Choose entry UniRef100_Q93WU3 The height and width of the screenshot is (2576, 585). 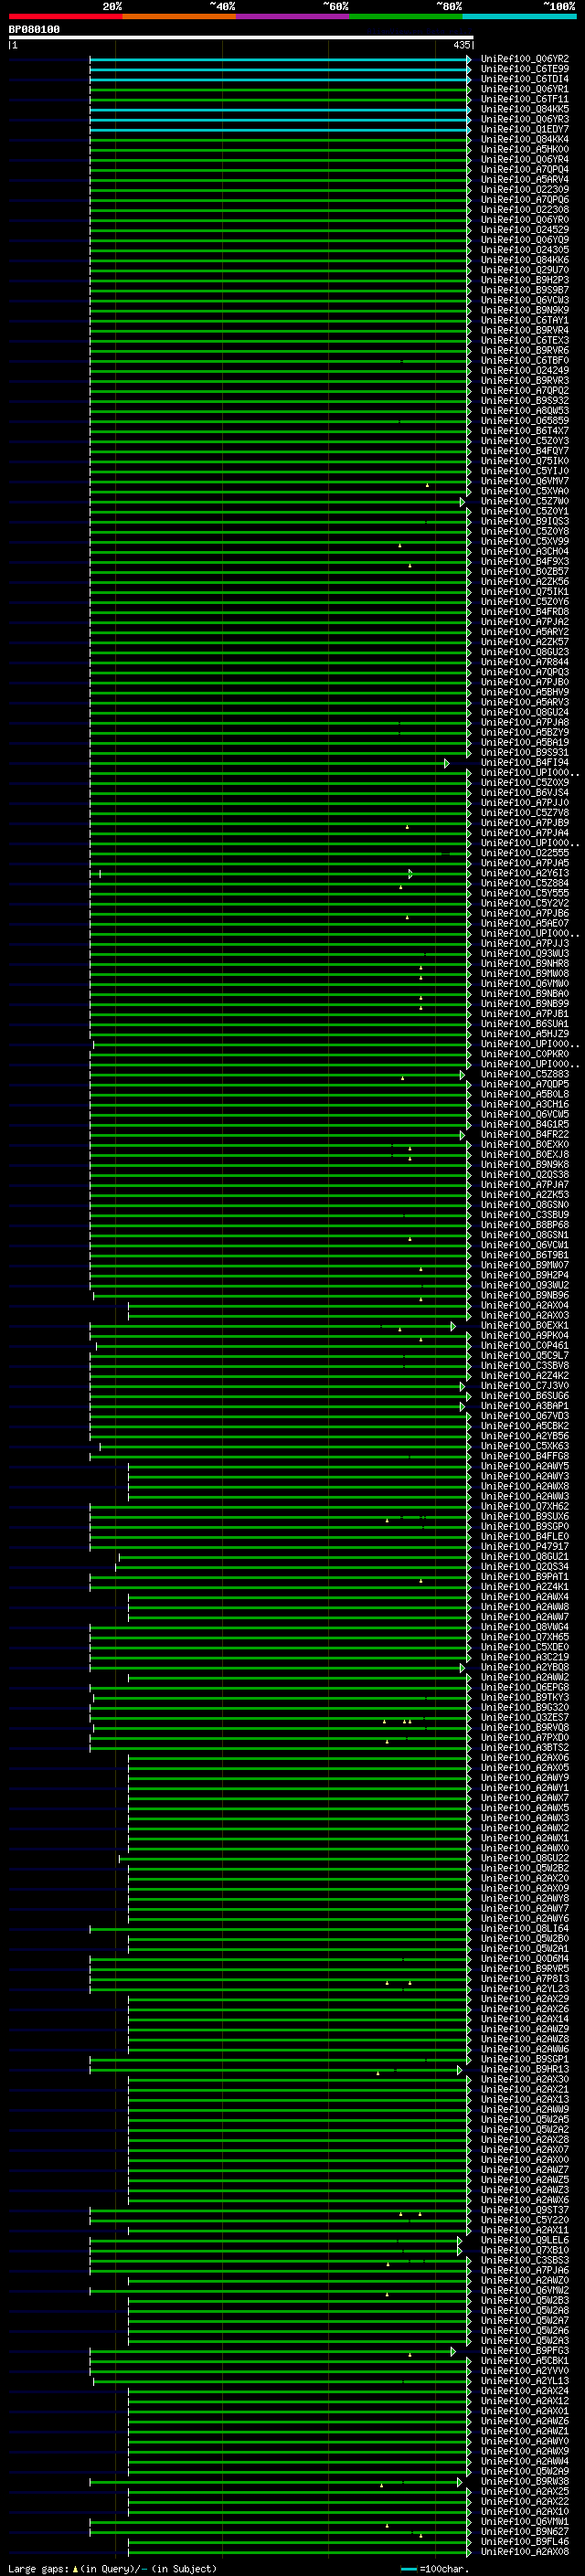click(x=524, y=953)
